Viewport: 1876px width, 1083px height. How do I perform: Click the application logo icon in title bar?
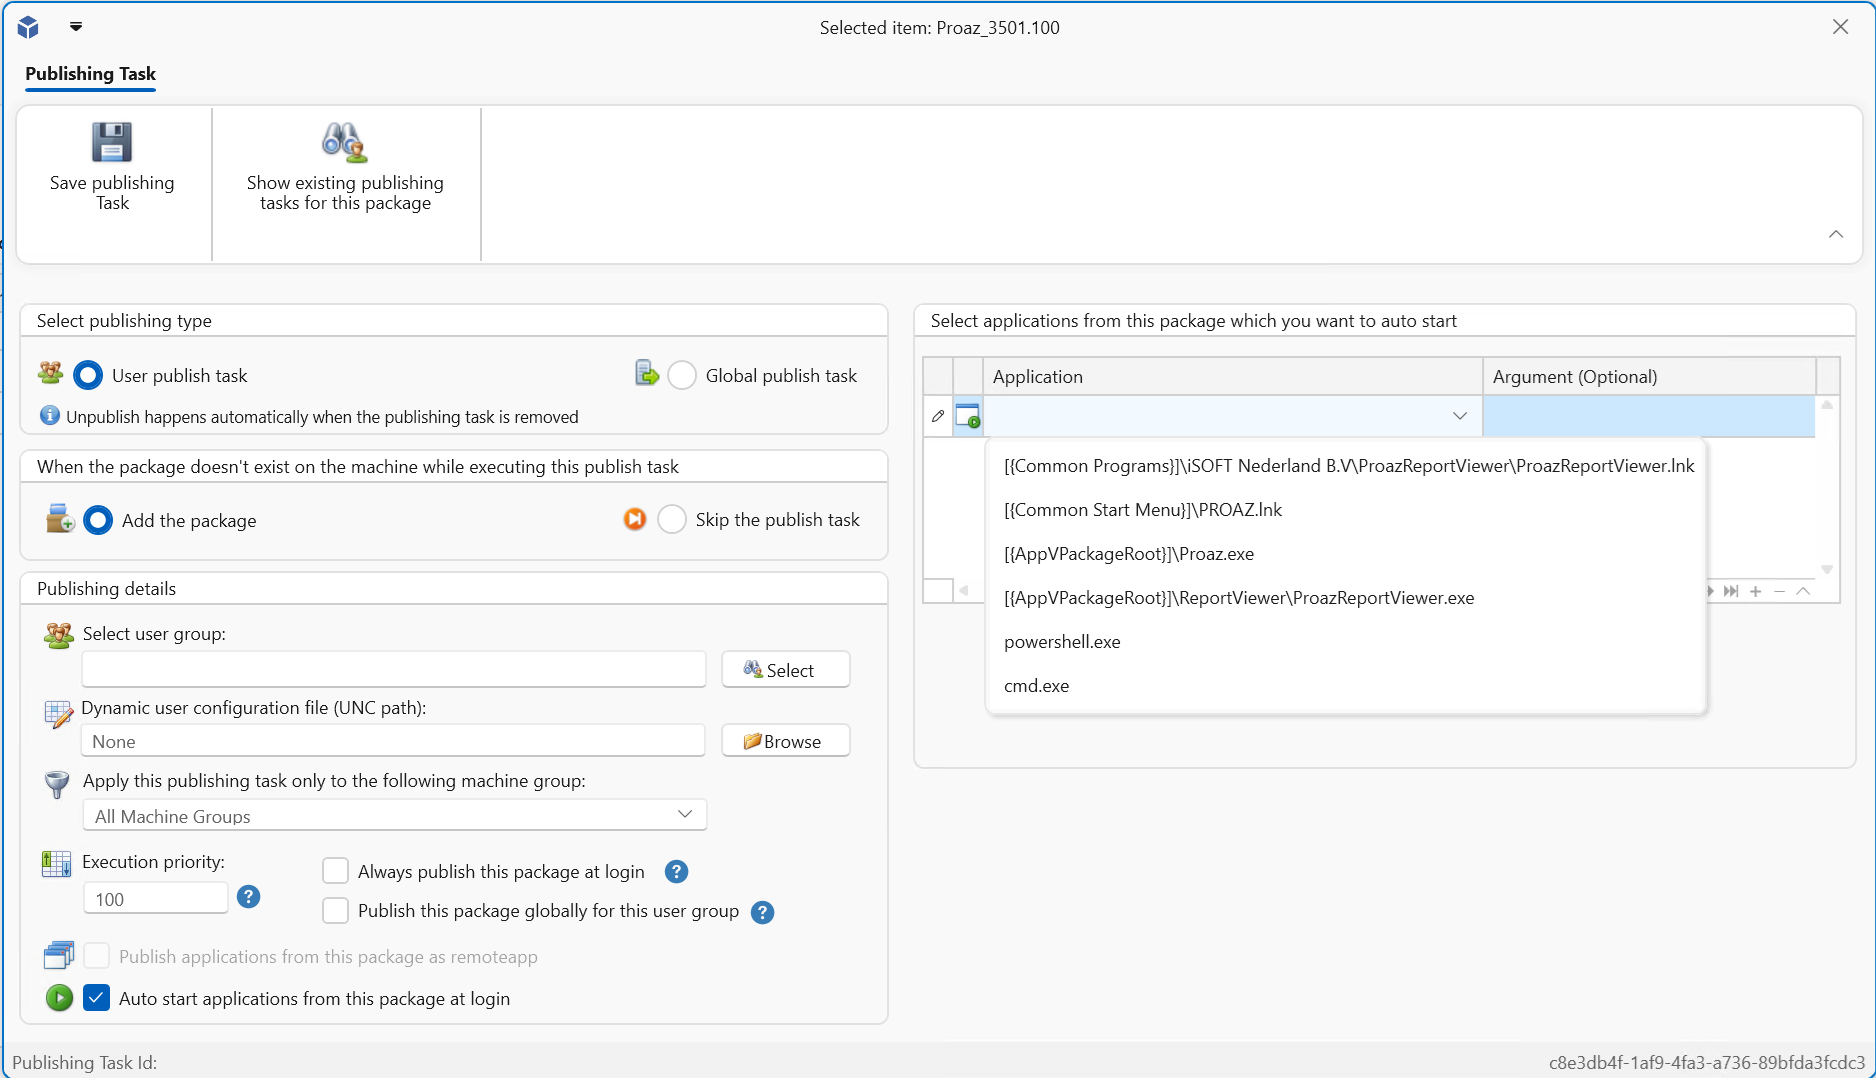coord(28,27)
